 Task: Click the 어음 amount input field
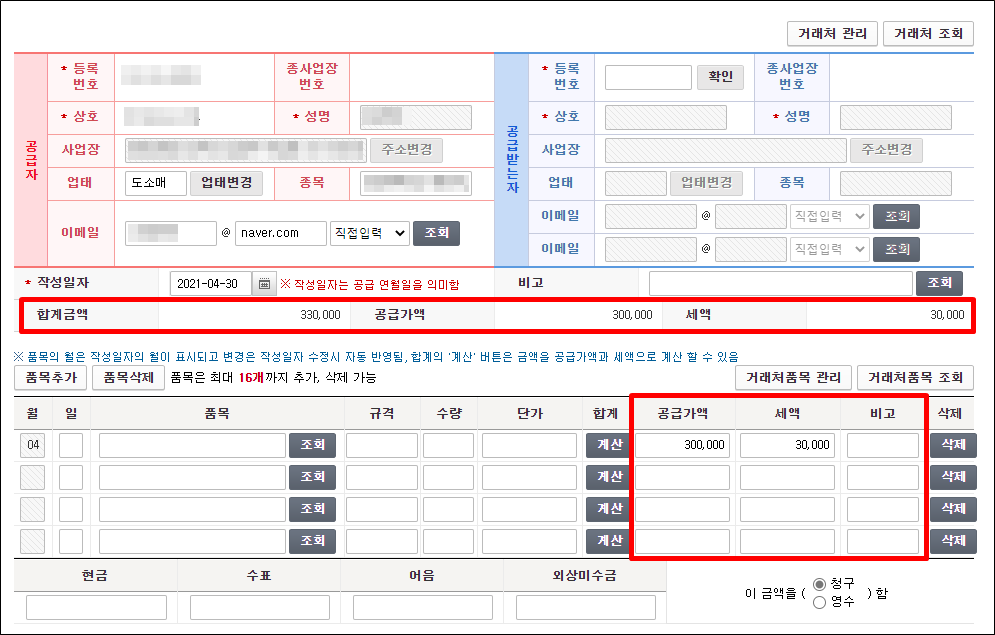point(423,607)
